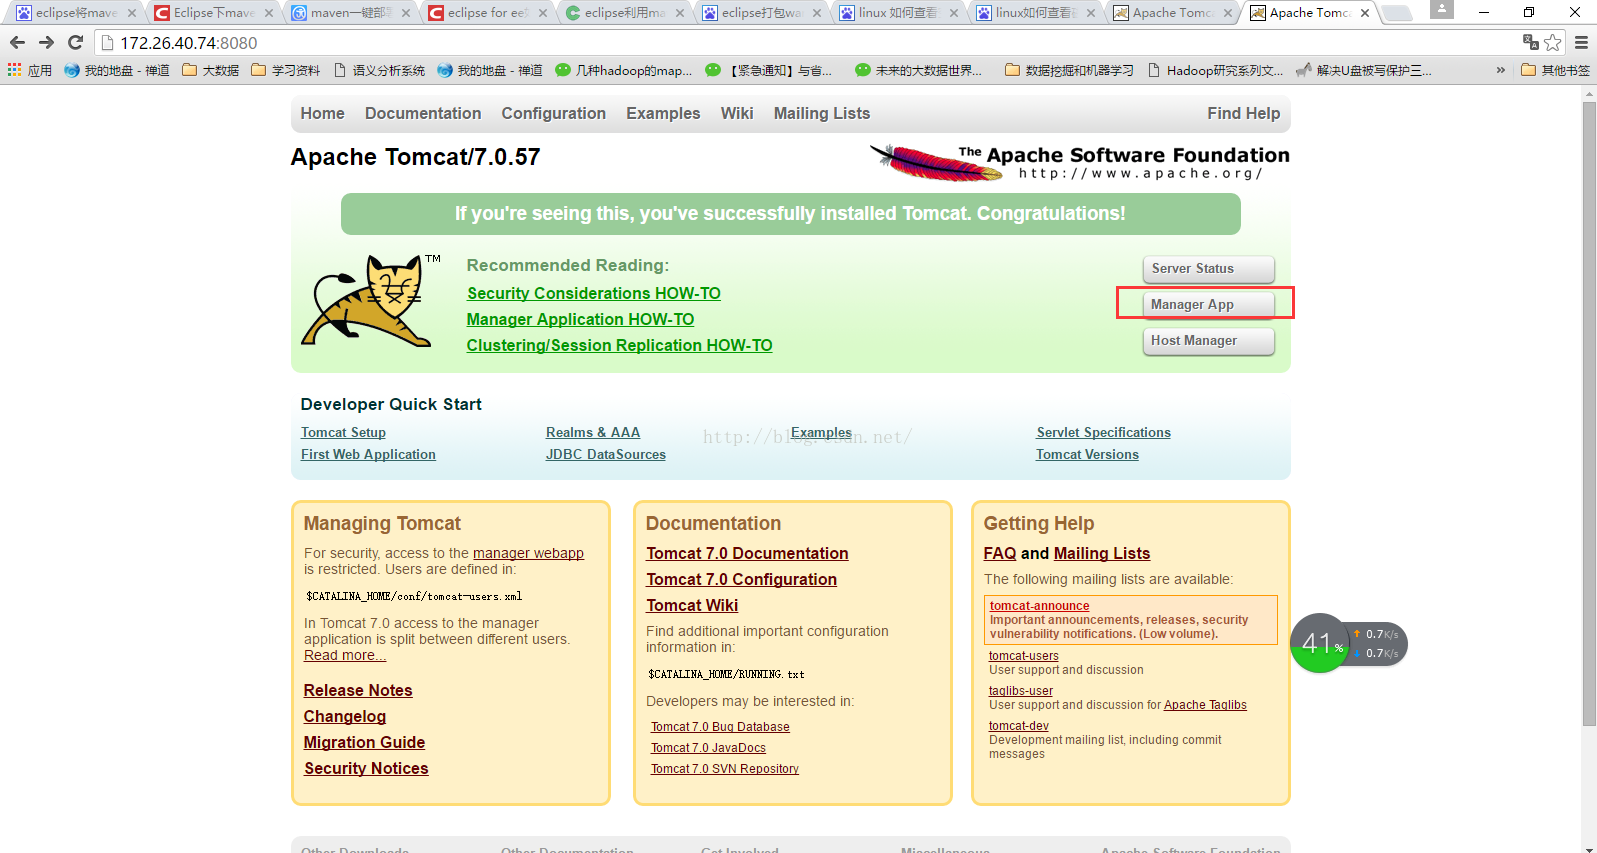
Task: Open the 其他书签 folder
Action: pyautogui.click(x=1555, y=70)
